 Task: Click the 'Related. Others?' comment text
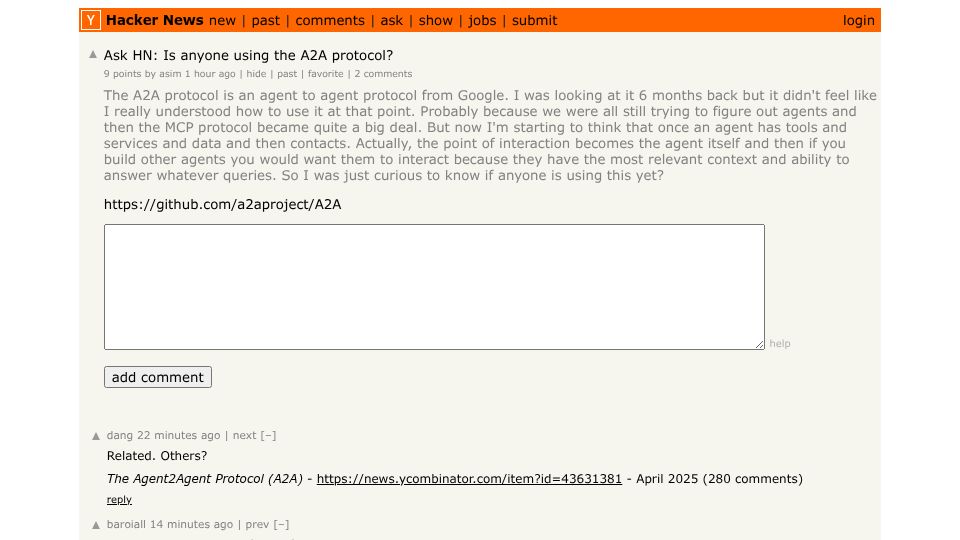tap(157, 456)
